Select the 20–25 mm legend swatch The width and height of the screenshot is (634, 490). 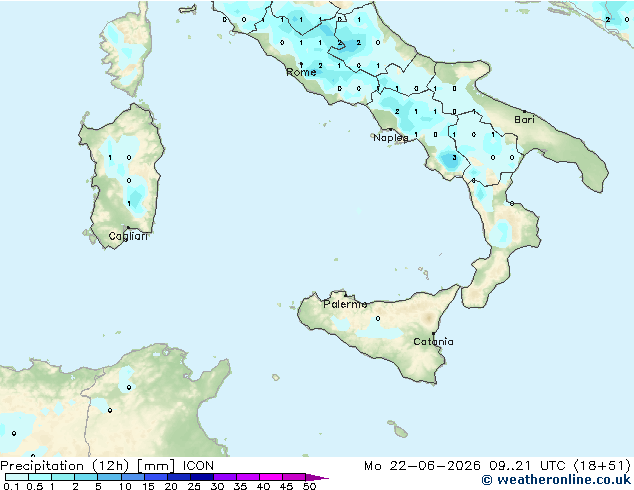(x=178, y=477)
